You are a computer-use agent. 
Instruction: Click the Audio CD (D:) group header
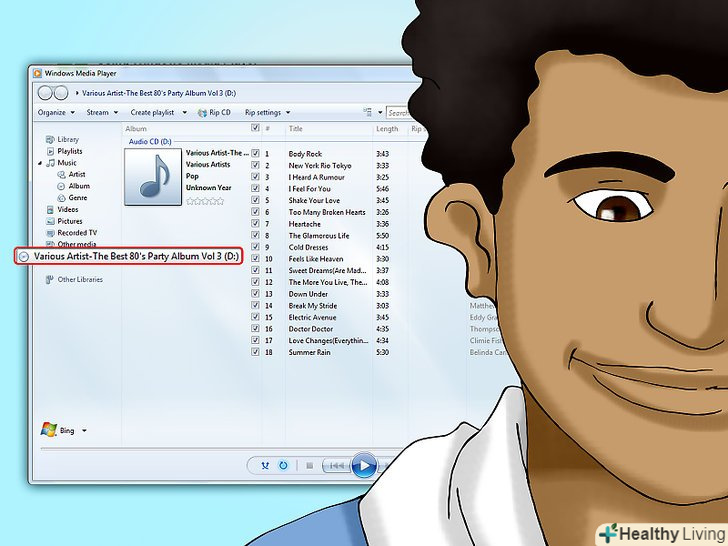pyautogui.click(x=150, y=141)
